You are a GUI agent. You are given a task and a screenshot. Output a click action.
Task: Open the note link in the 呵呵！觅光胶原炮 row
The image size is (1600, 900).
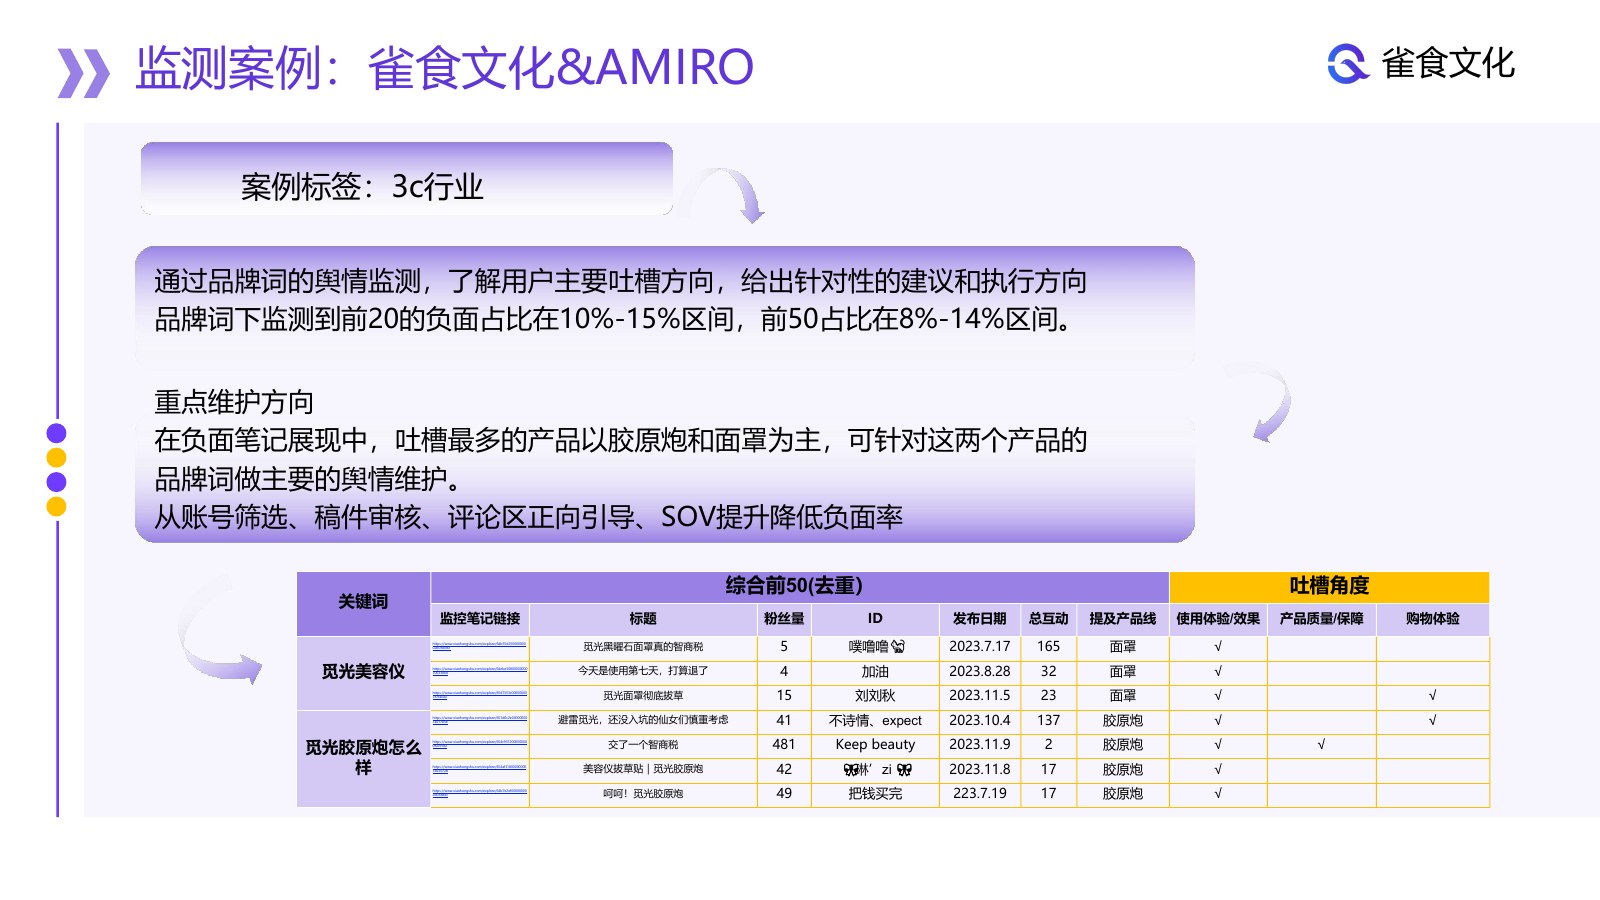pos(480,793)
